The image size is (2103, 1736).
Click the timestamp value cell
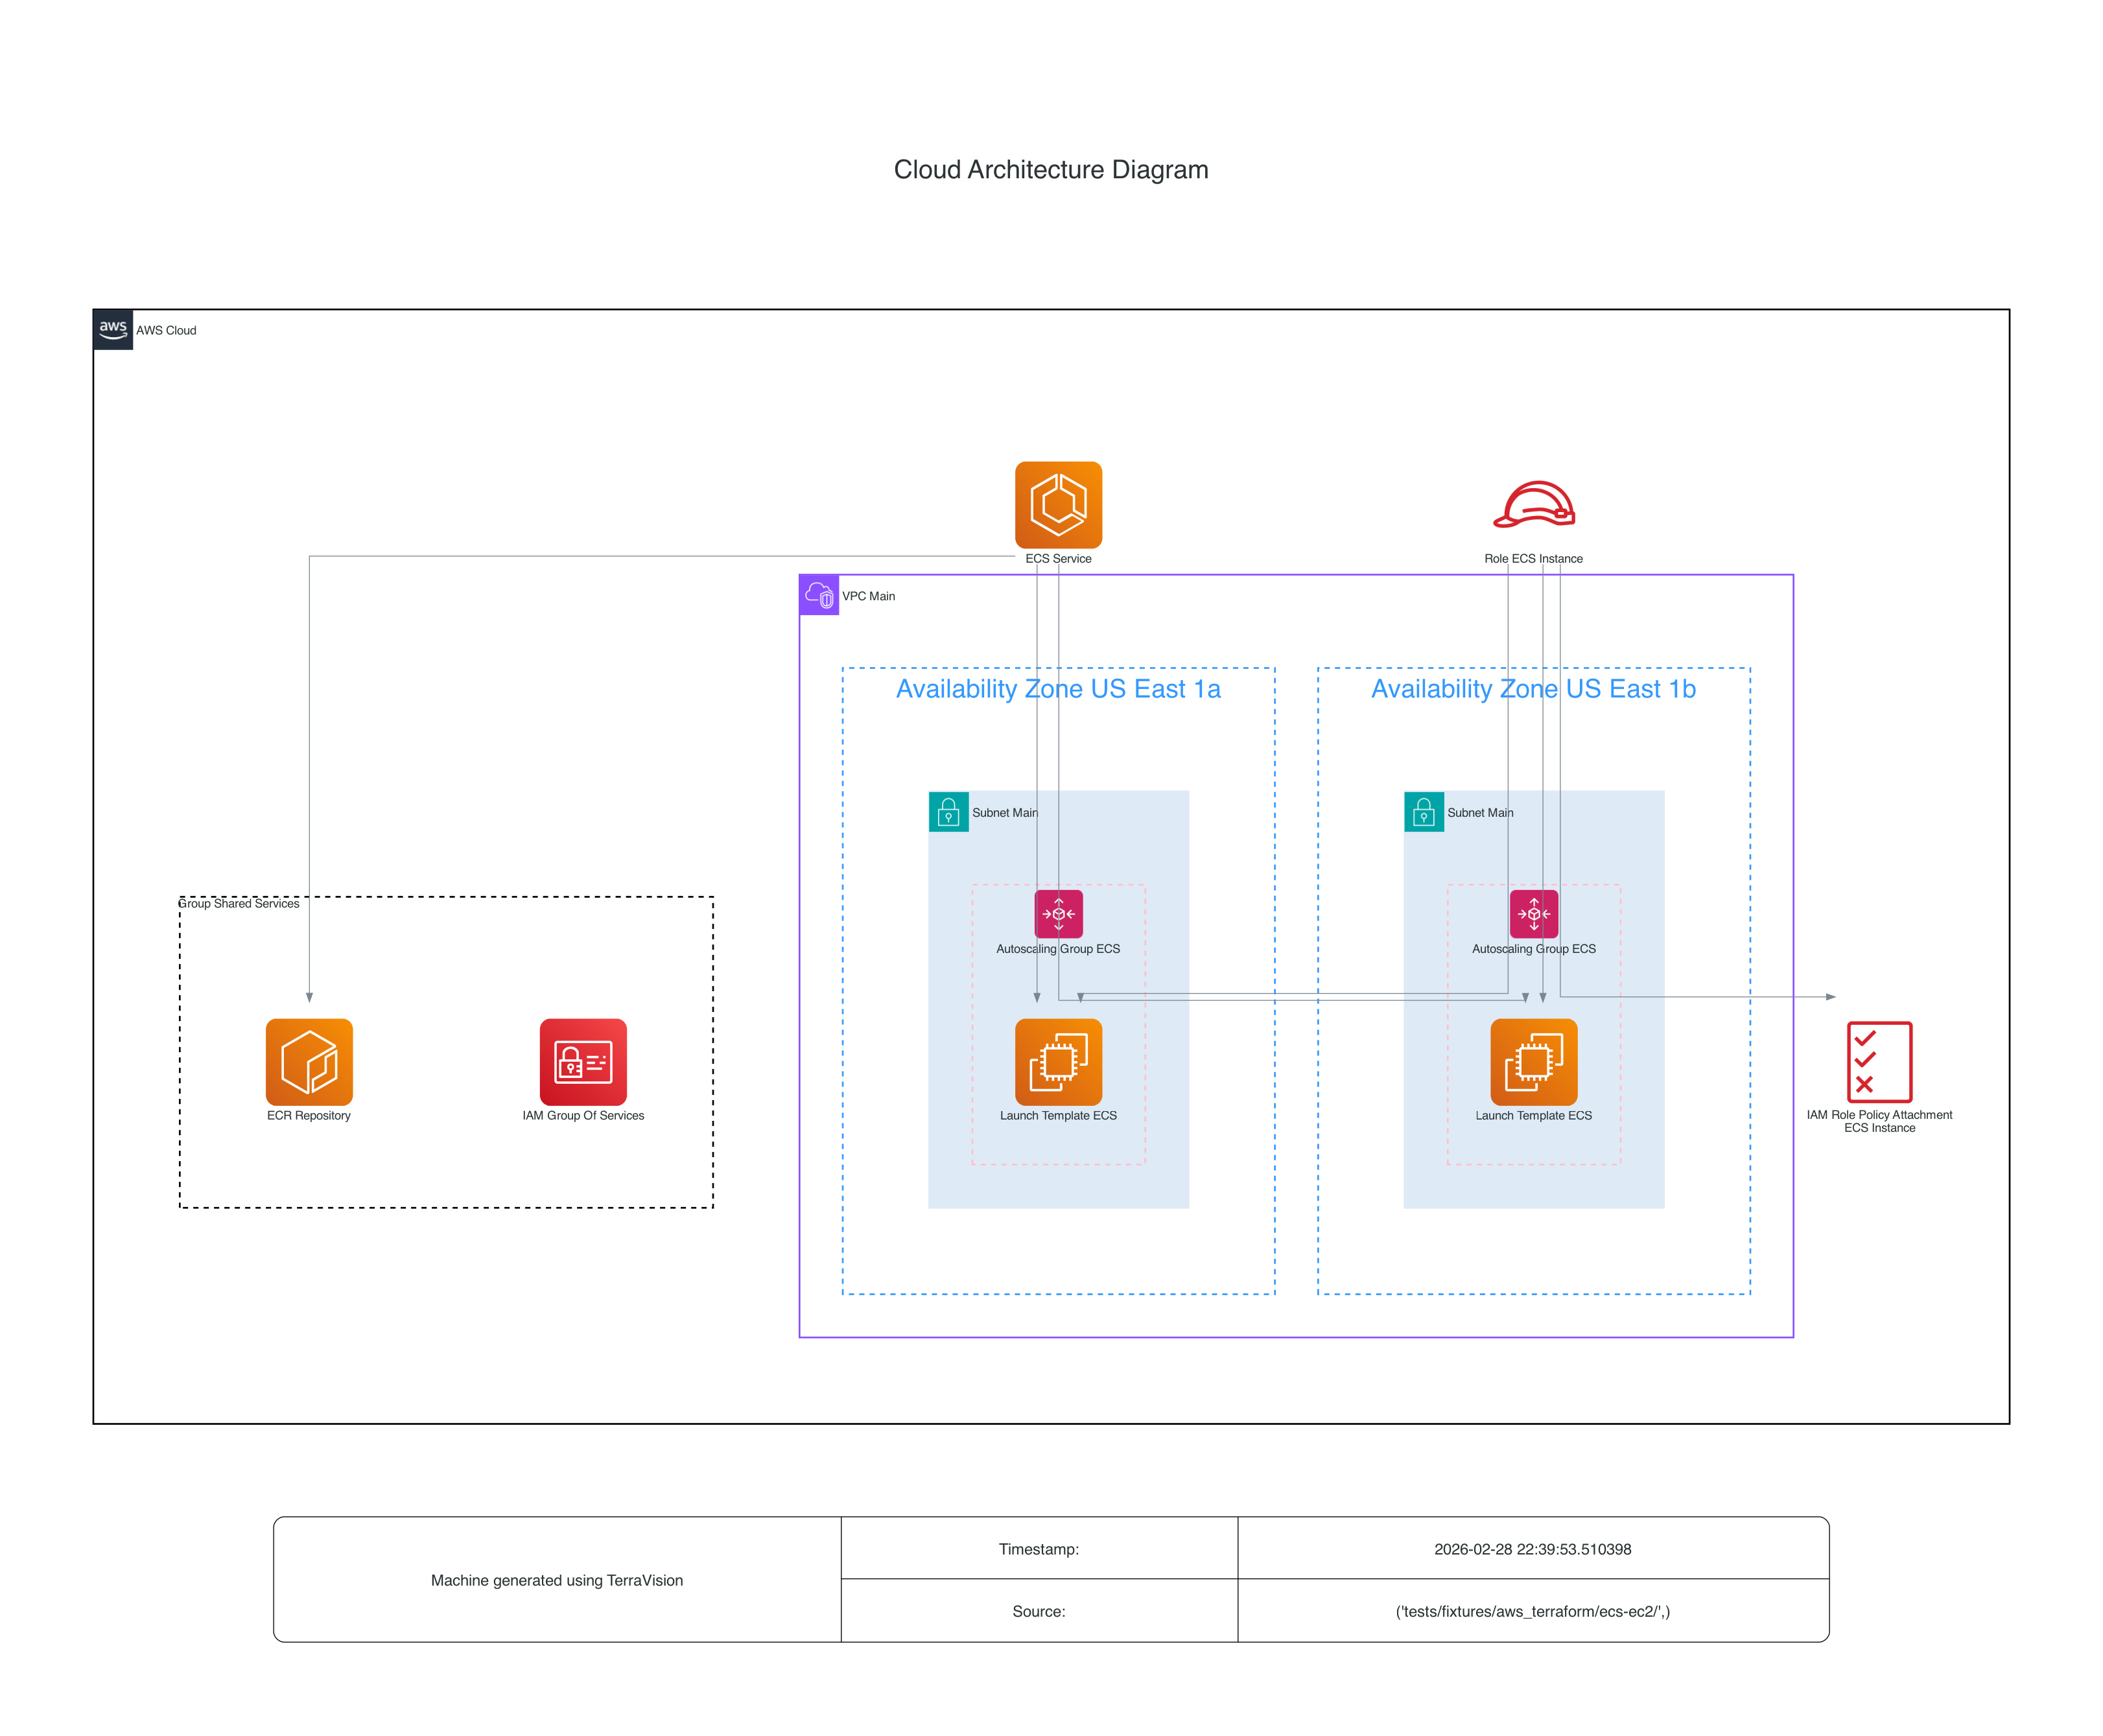(1532, 1549)
